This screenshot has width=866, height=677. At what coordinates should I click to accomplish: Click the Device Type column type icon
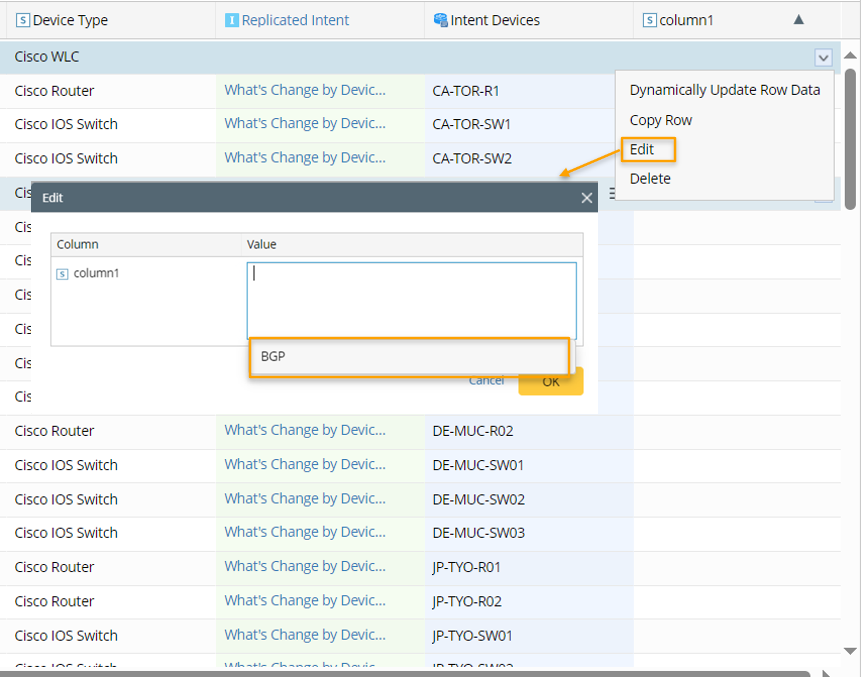point(23,20)
